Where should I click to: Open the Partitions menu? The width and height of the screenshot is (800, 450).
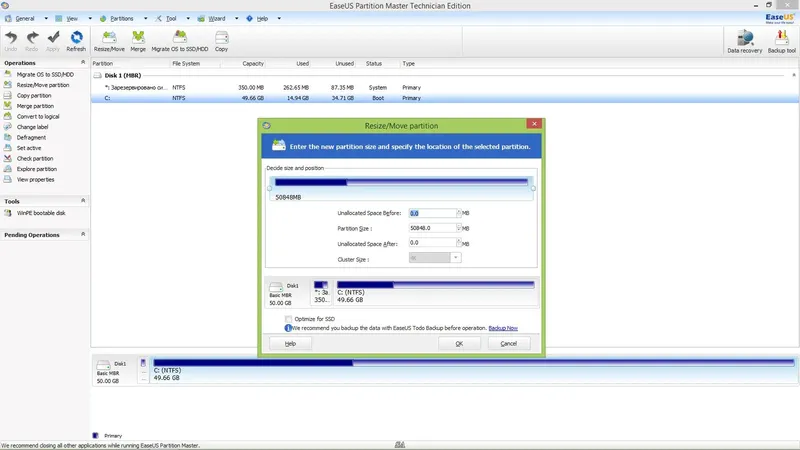click(x=121, y=18)
